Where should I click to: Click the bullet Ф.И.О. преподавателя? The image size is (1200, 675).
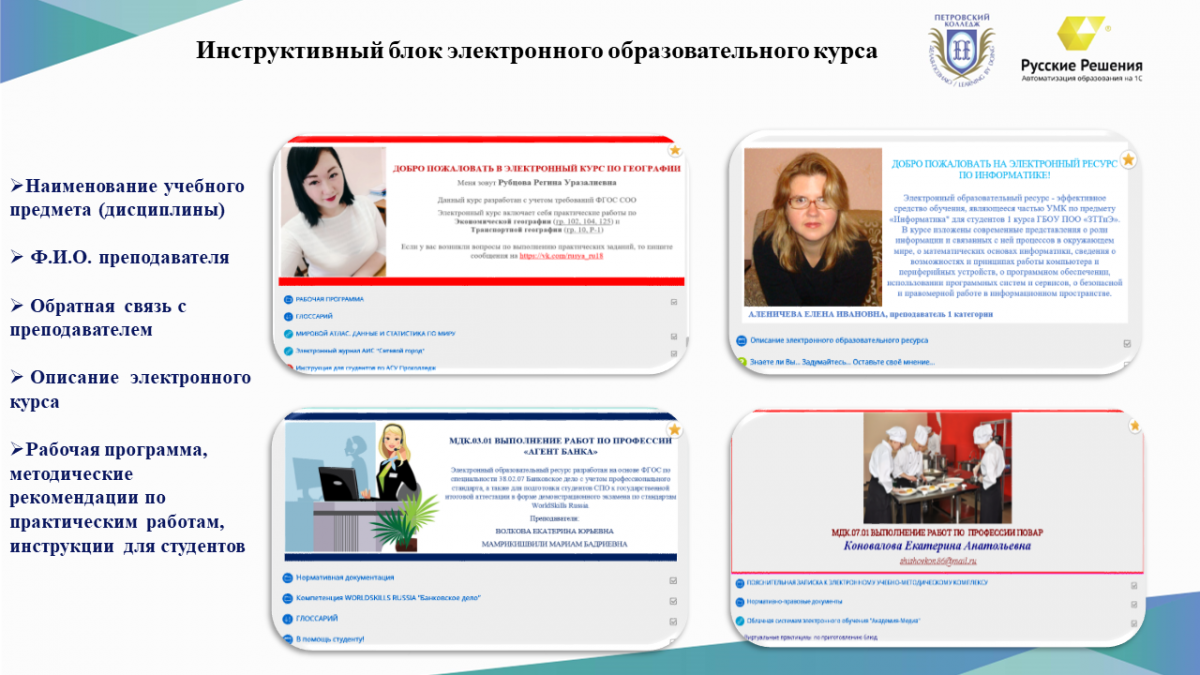point(120,258)
